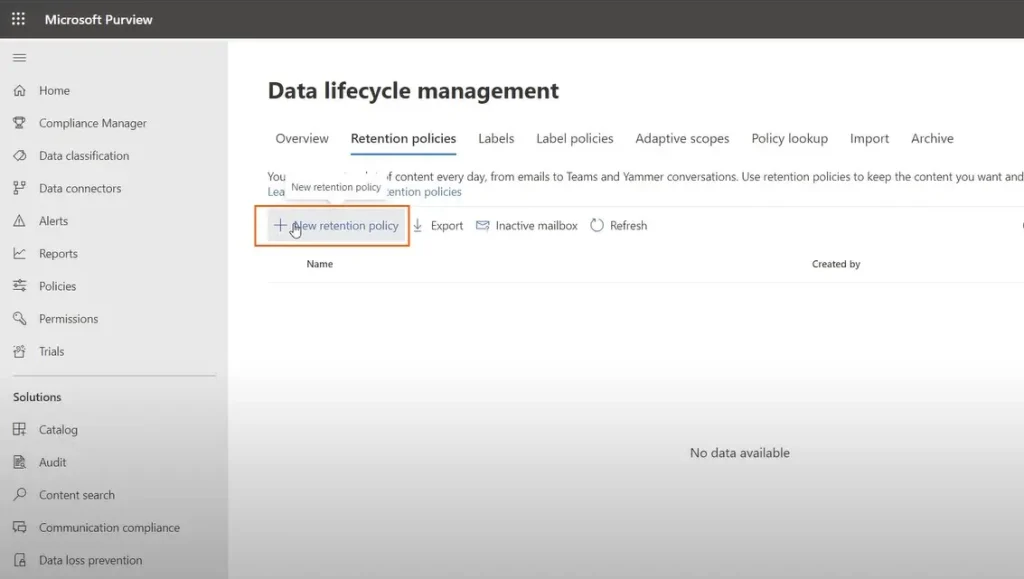Click New retention policy button

click(x=336, y=226)
